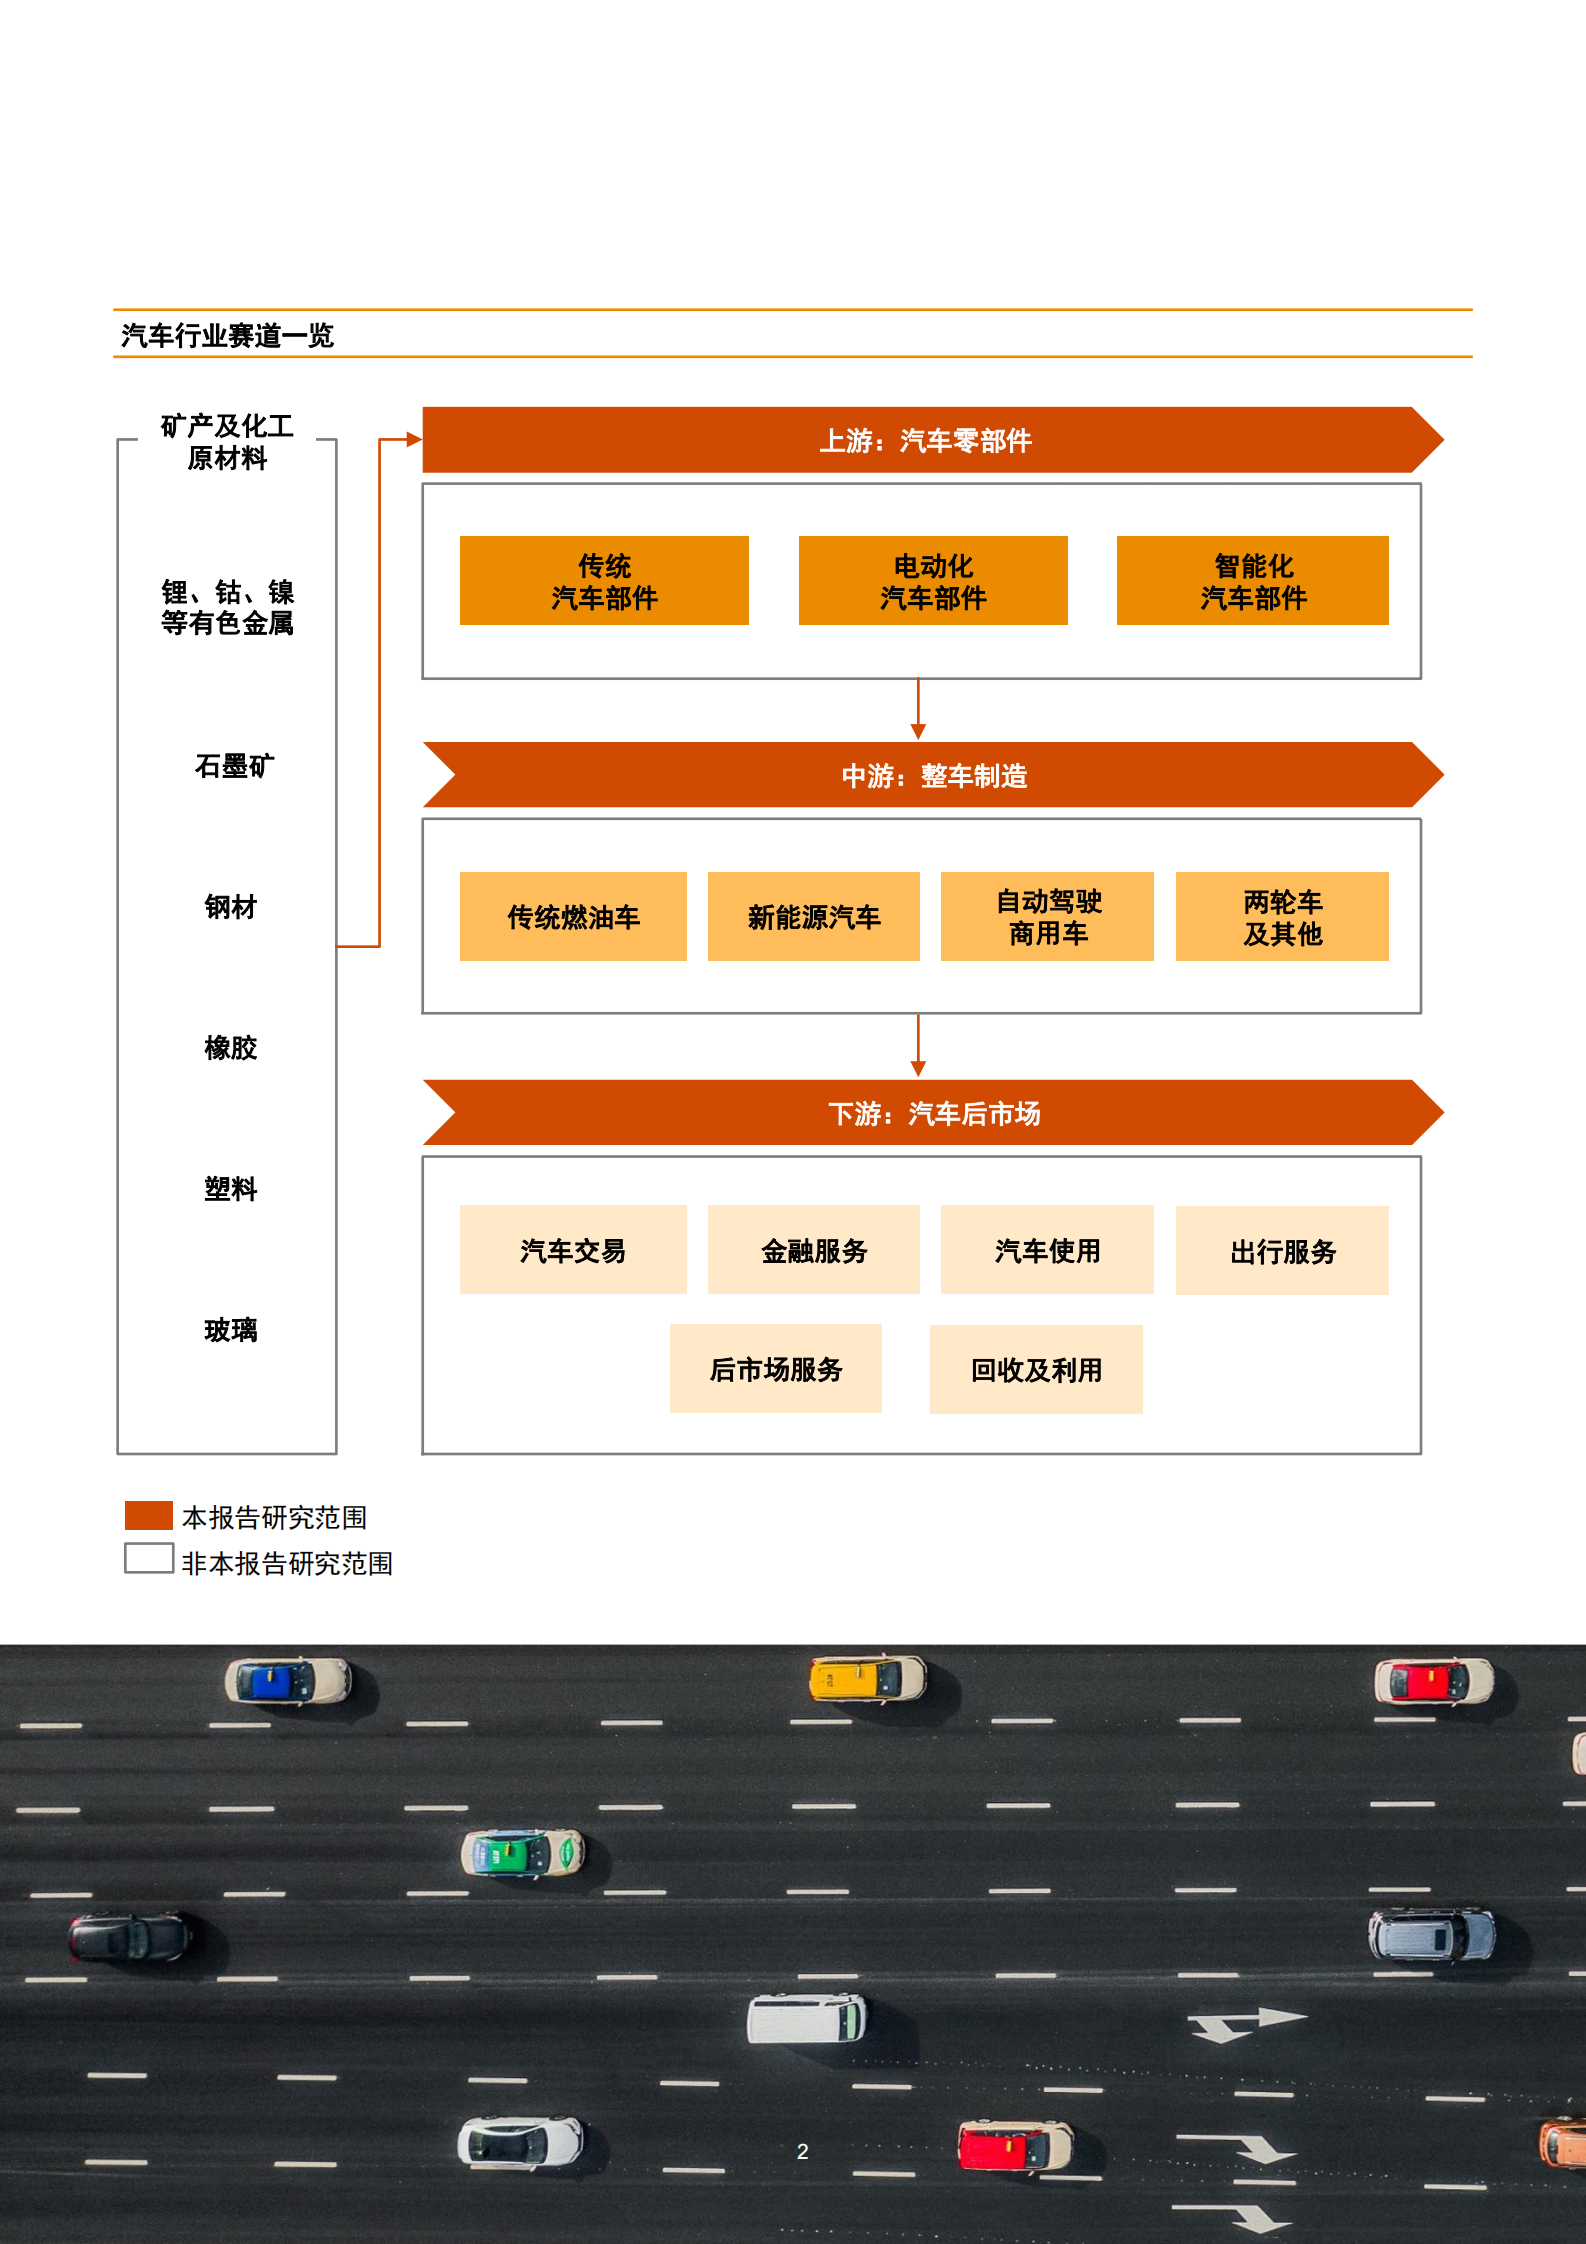Click the 钢材 text
The height and width of the screenshot is (2244, 1586).
tap(231, 907)
